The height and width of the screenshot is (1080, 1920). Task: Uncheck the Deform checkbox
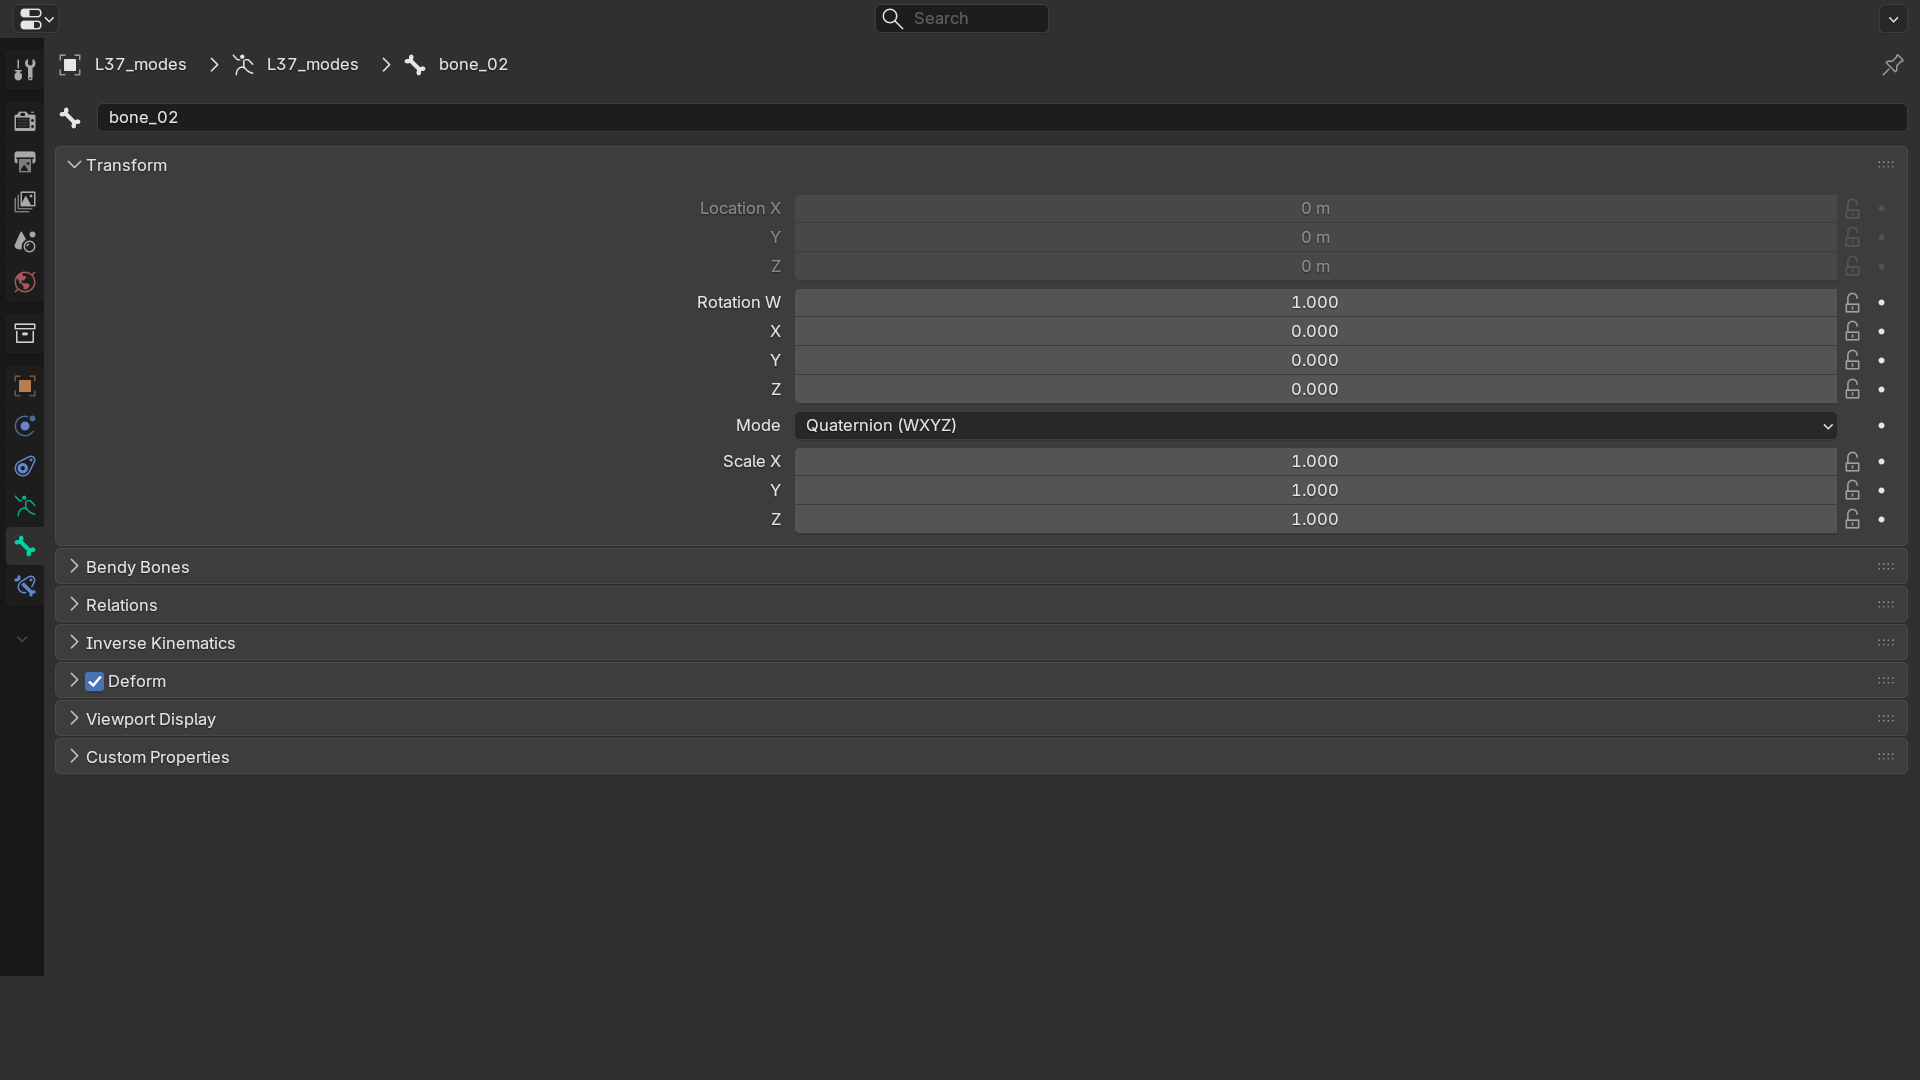coord(94,681)
